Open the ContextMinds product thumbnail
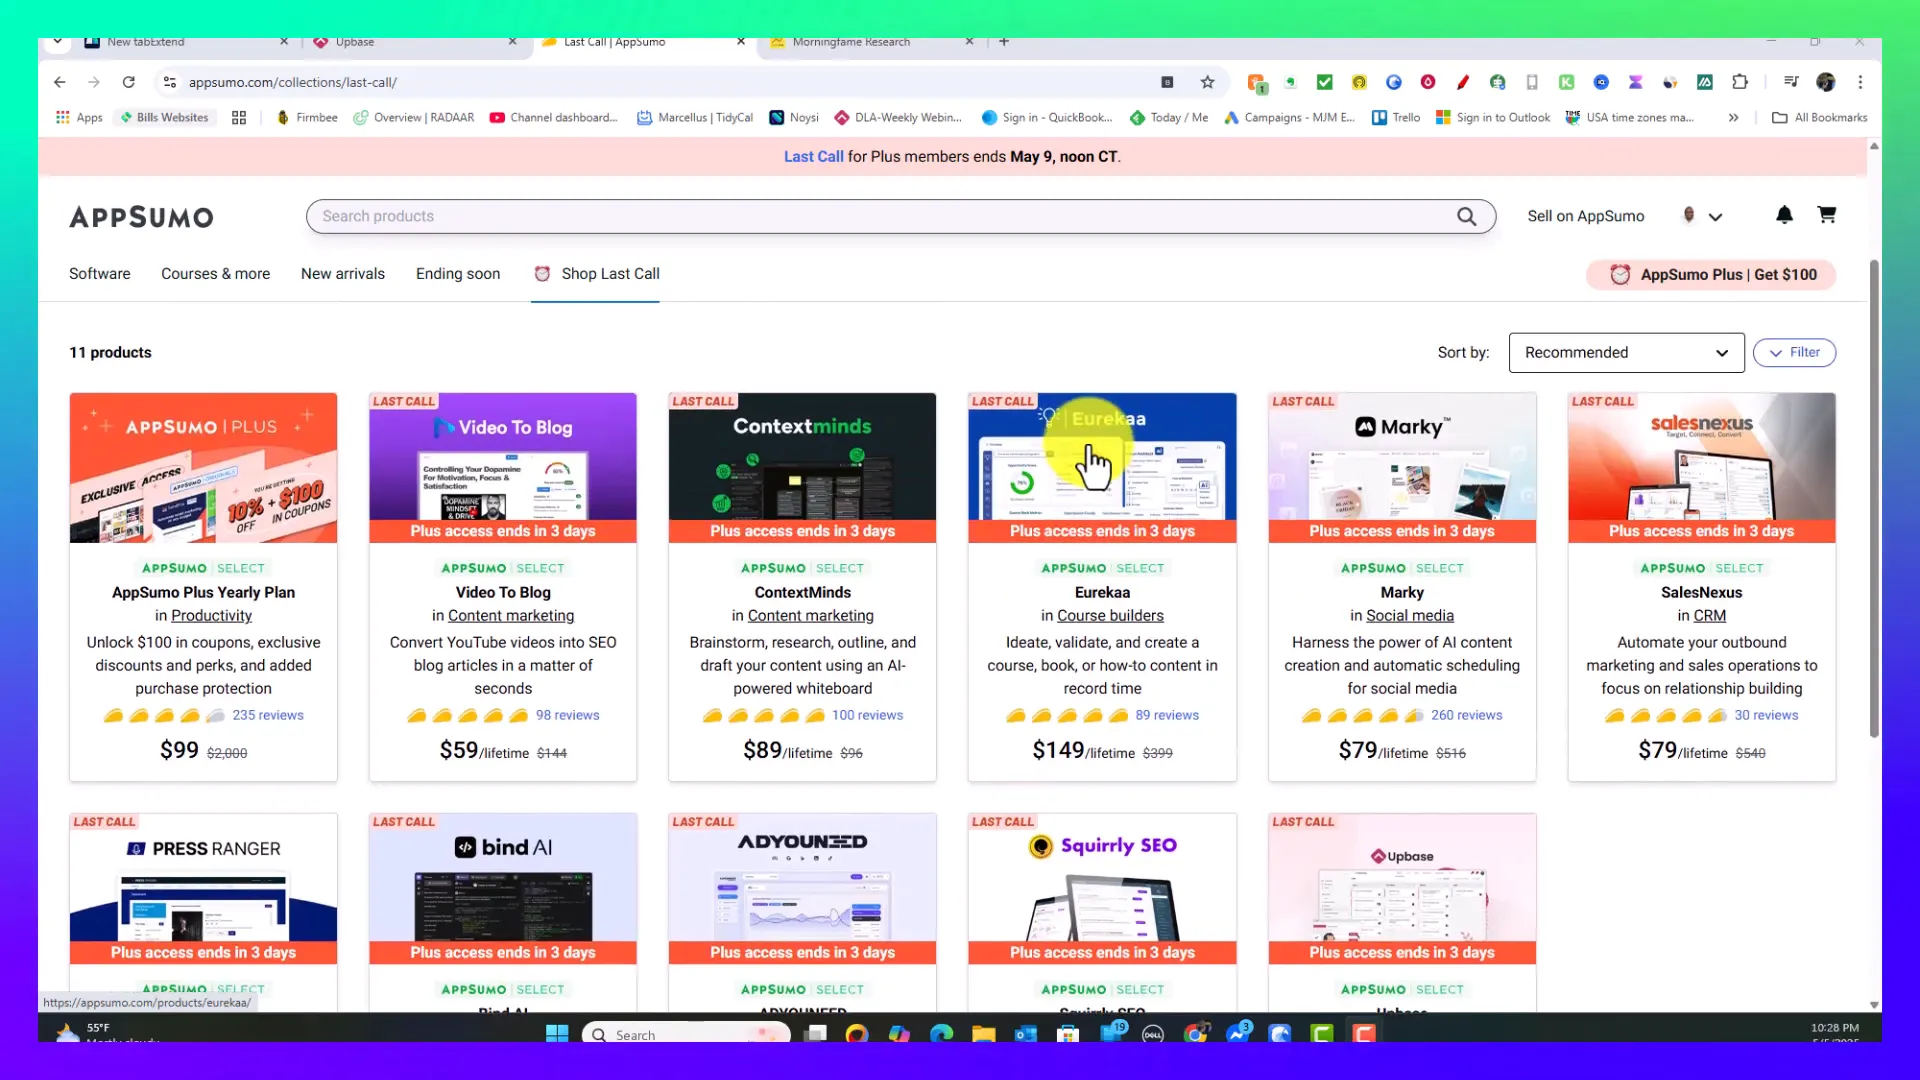 (802, 467)
